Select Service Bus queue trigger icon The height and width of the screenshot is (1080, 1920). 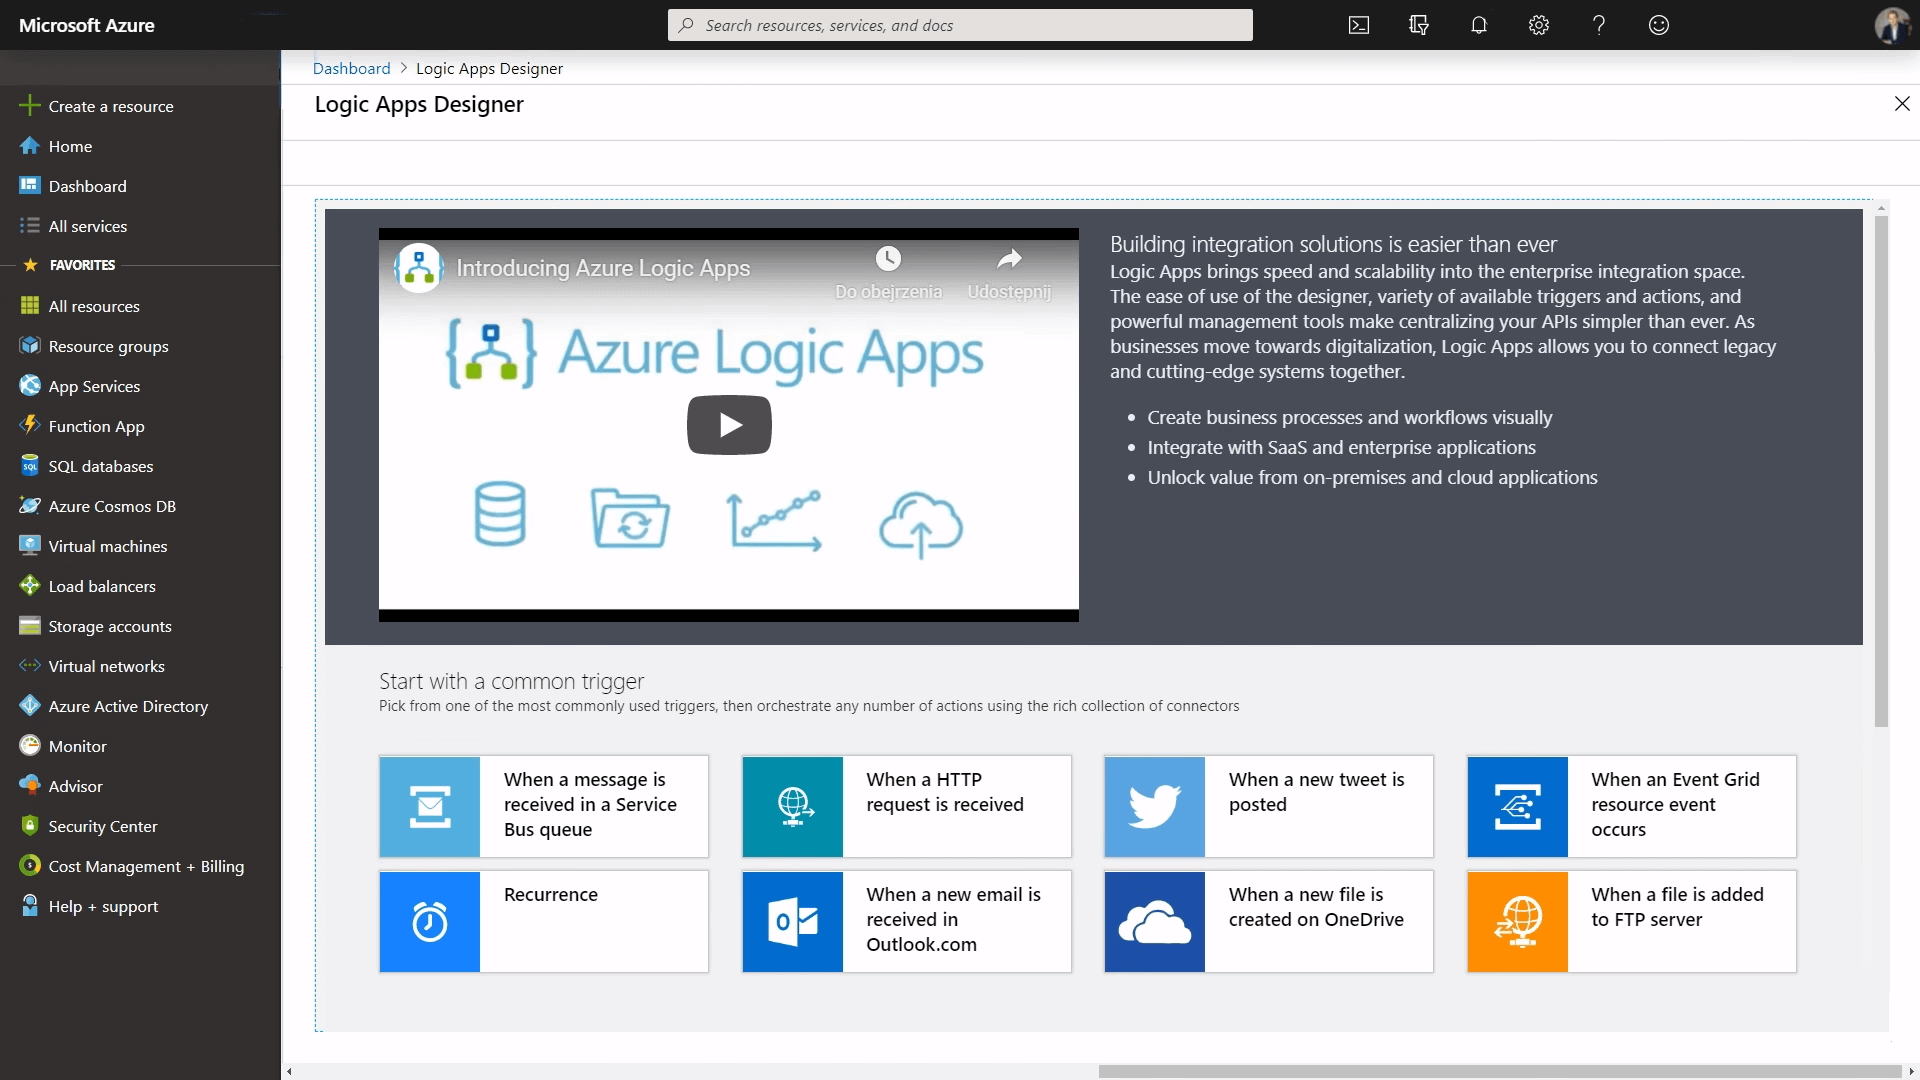(430, 806)
